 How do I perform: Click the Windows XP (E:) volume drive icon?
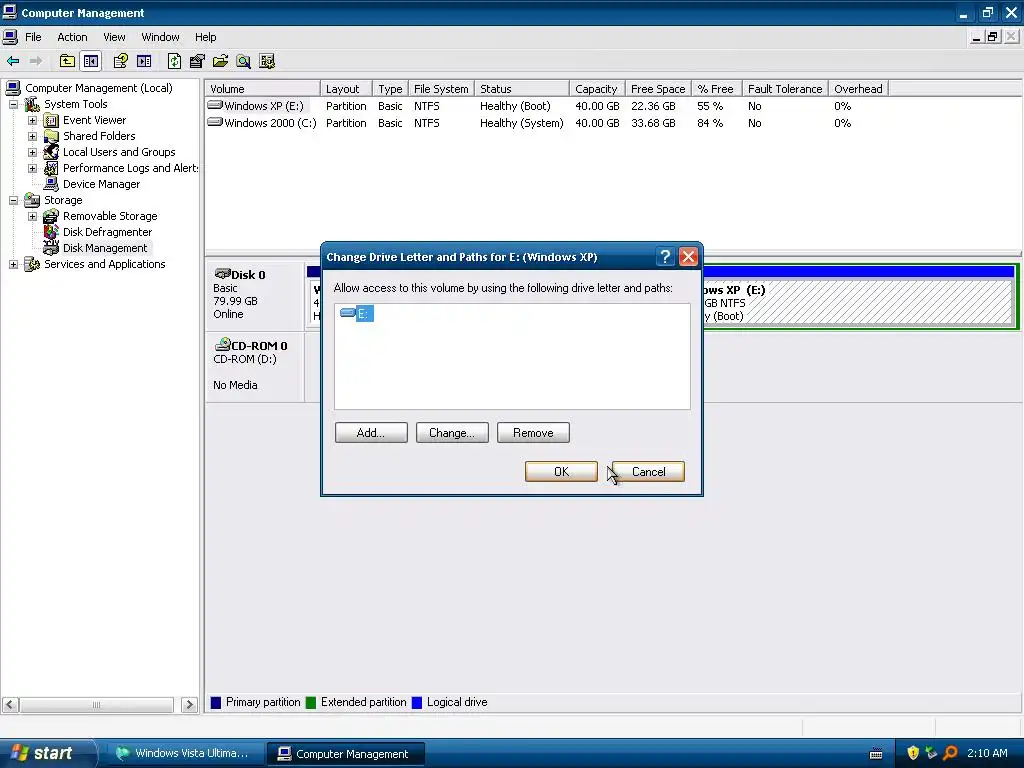pyautogui.click(x=215, y=105)
